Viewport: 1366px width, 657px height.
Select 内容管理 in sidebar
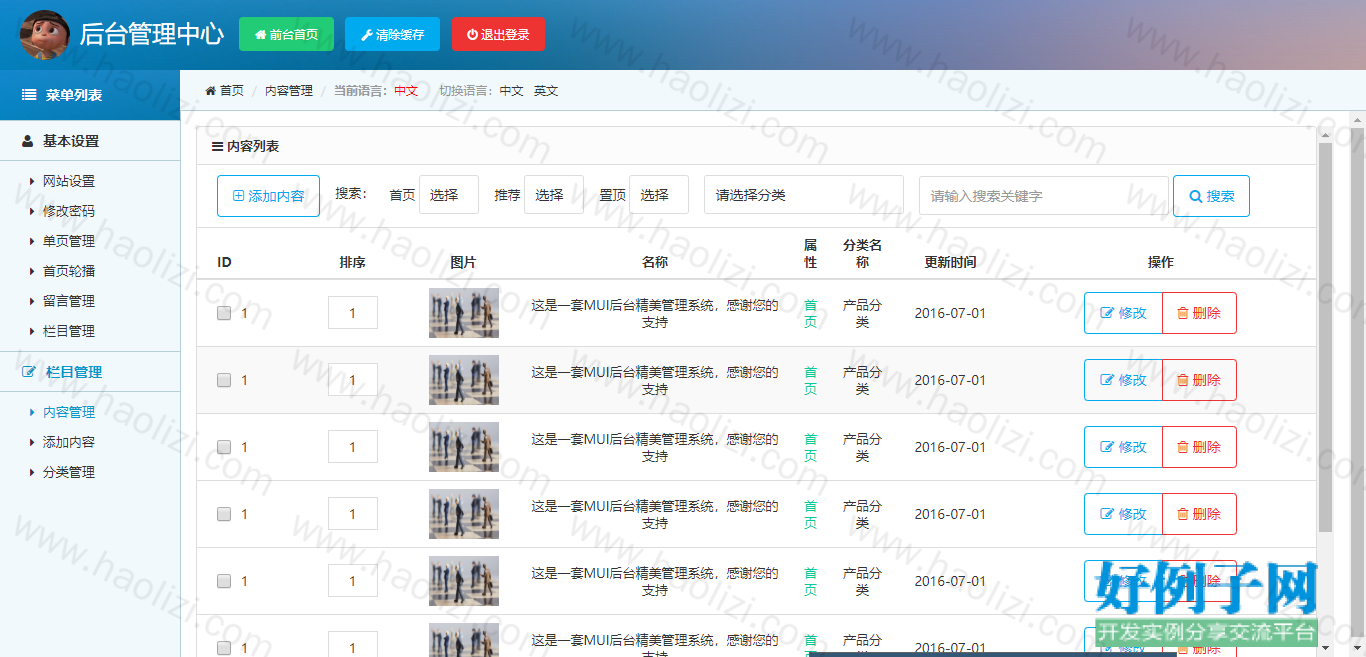69,412
